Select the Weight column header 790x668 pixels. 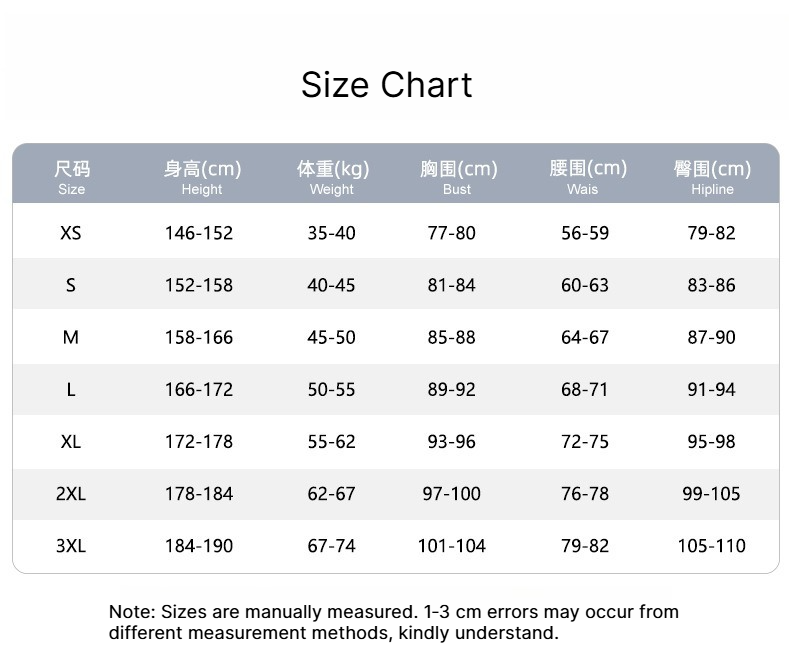[333, 177]
